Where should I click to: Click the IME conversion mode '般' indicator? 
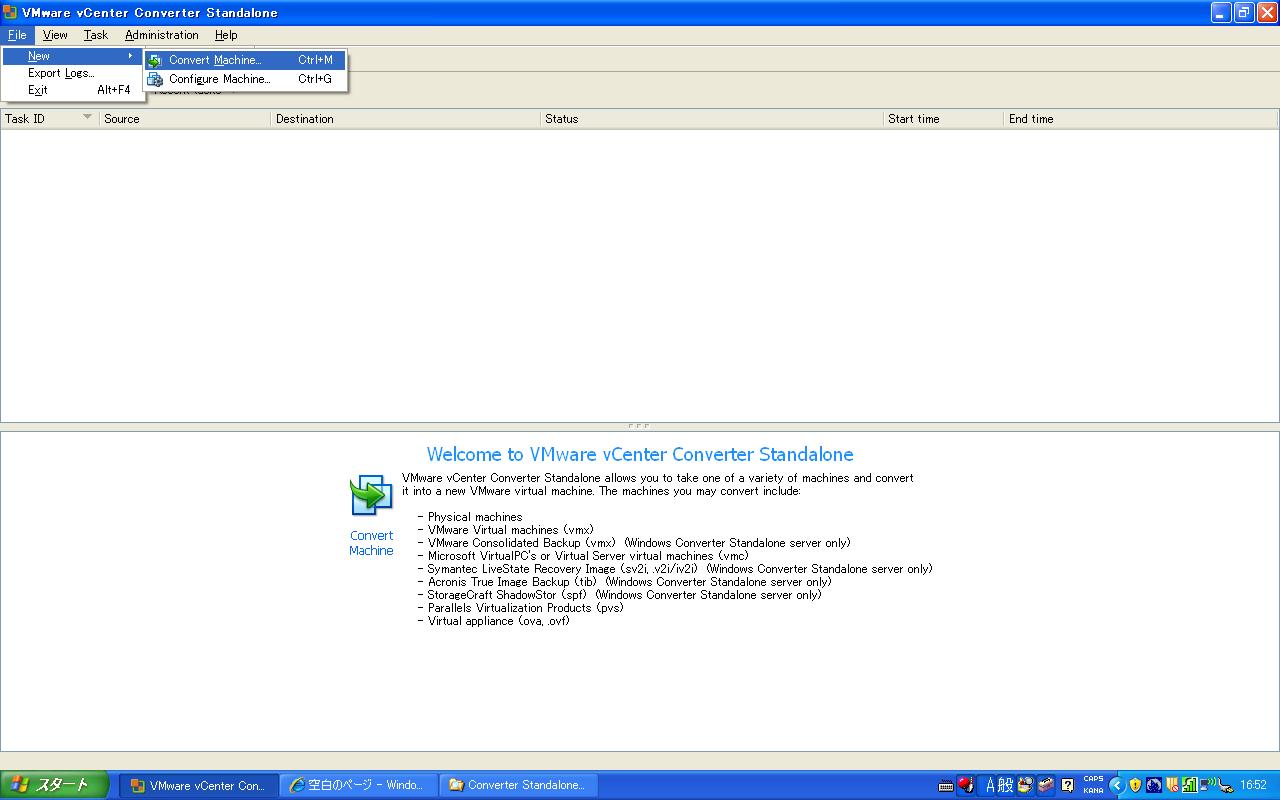1005,785
